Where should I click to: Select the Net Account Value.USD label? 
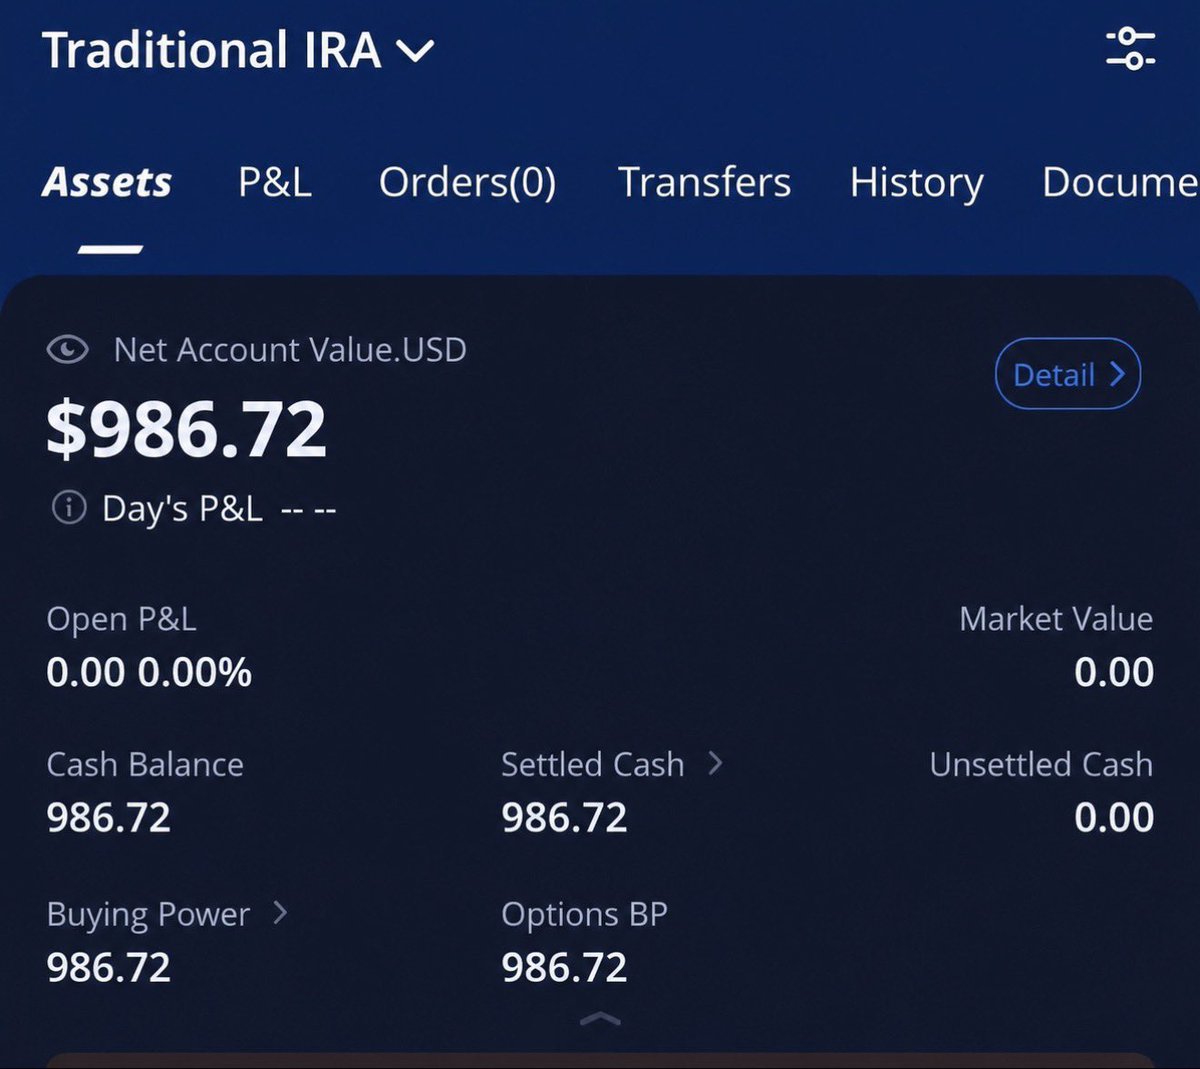[290, 350]
